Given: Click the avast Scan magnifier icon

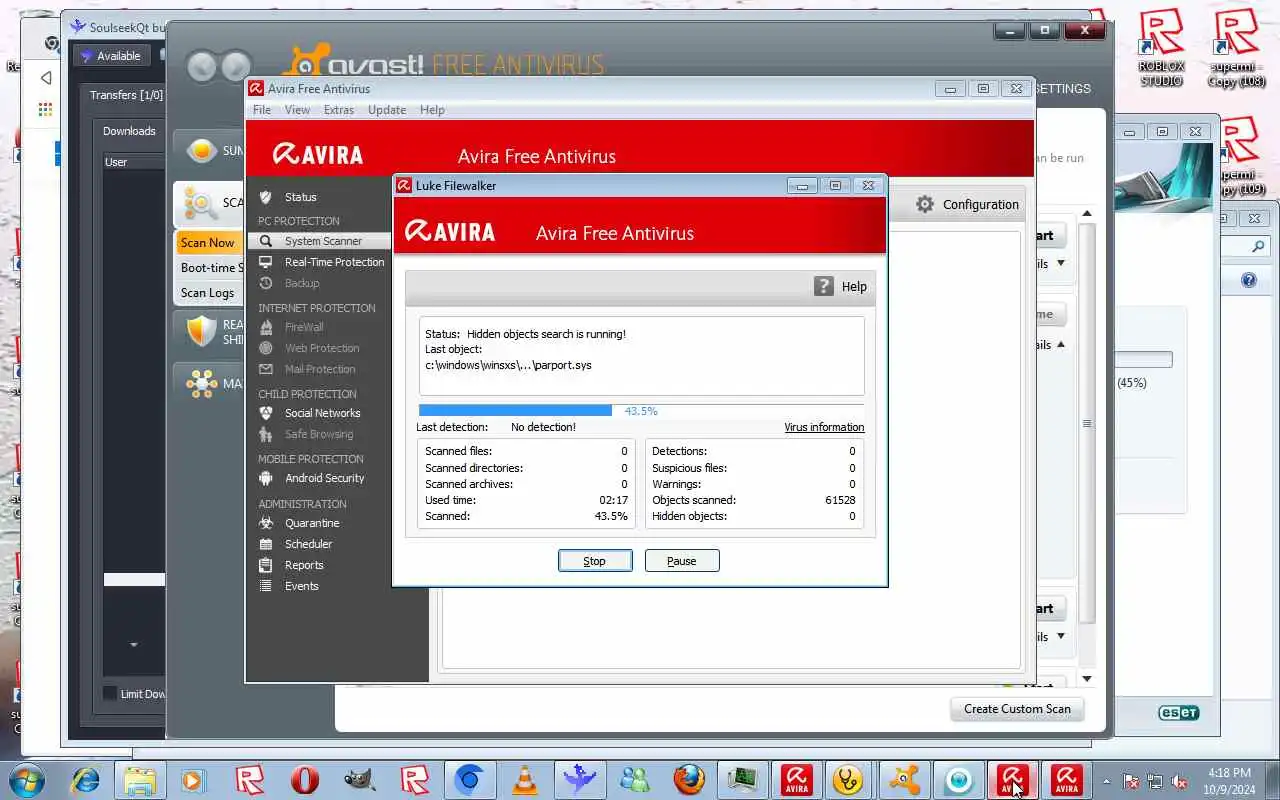Looking at the screenshot, I should click(x=201, y=205).
